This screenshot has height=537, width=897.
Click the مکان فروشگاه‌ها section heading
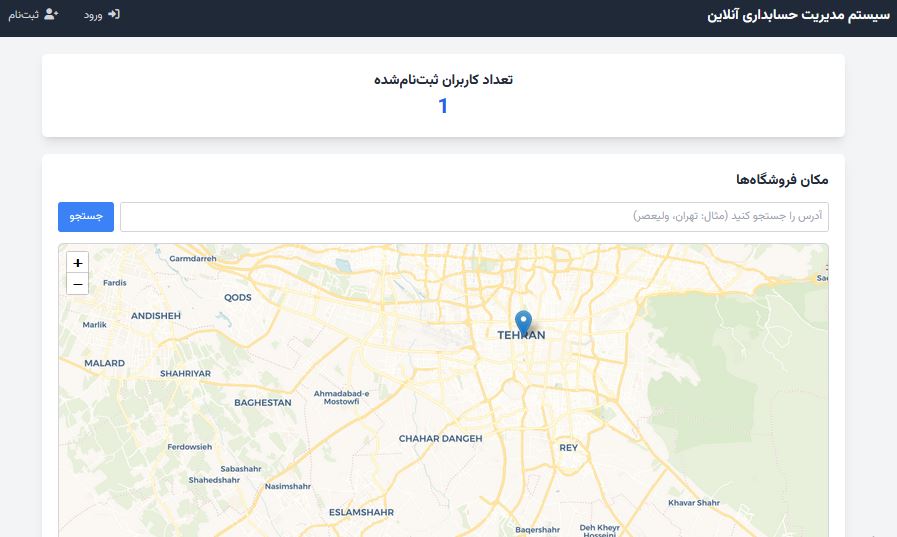click(x=782, y=180)
